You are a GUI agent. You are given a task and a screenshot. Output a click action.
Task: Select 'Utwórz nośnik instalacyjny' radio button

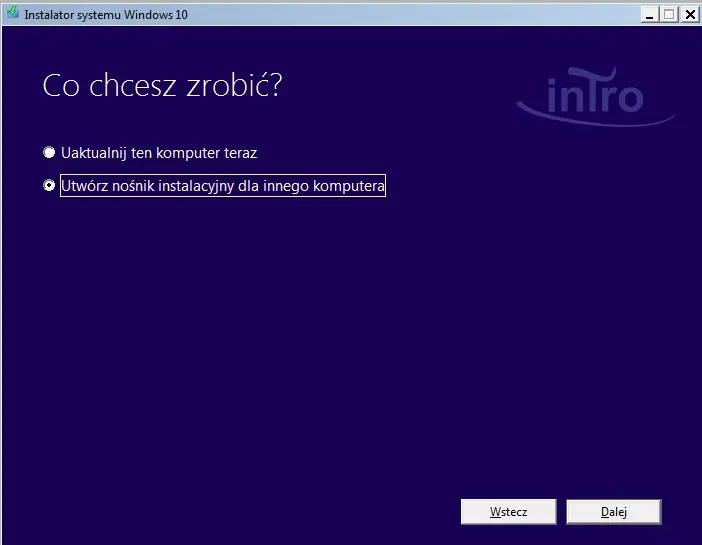(49, 185)
